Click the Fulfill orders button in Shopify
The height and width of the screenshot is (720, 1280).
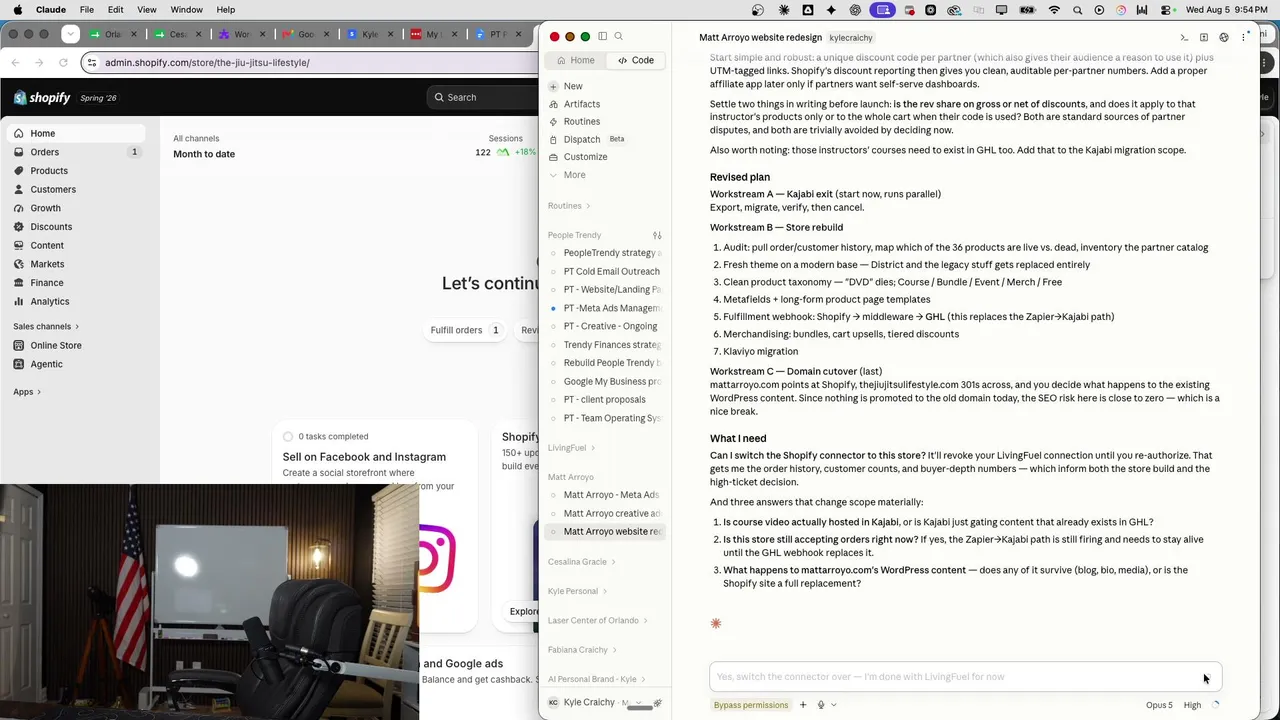465,330
